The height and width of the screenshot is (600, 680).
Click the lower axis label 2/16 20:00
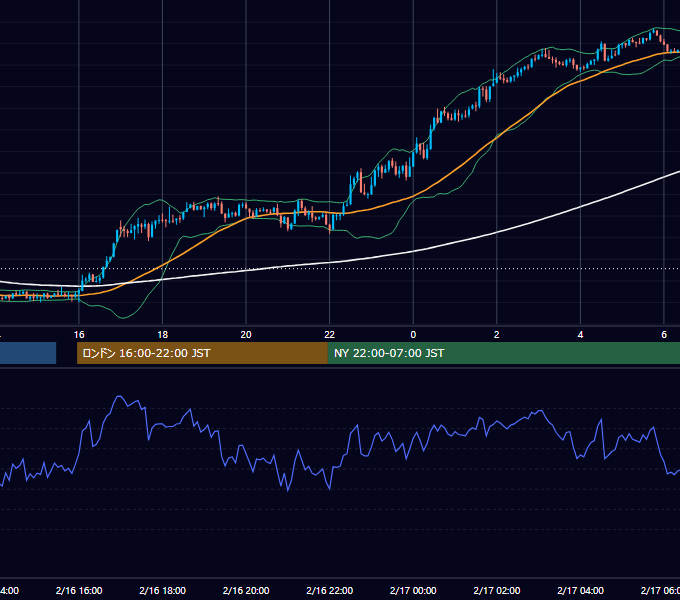point(246,590)
